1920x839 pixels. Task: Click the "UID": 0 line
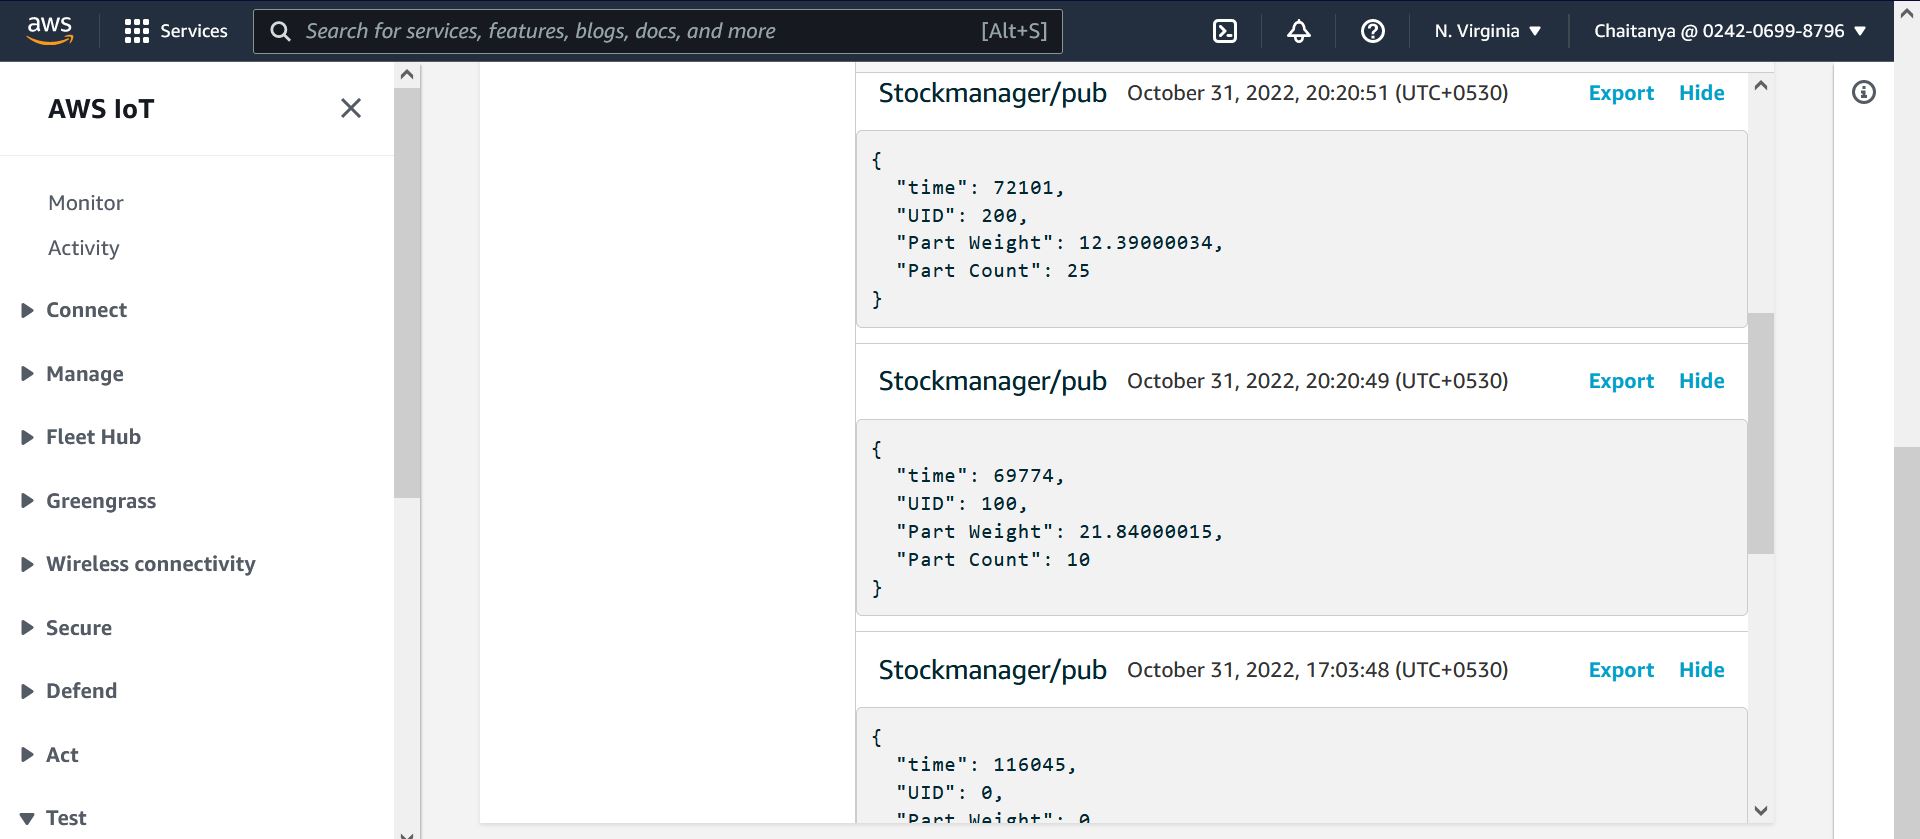pos(950,793)
